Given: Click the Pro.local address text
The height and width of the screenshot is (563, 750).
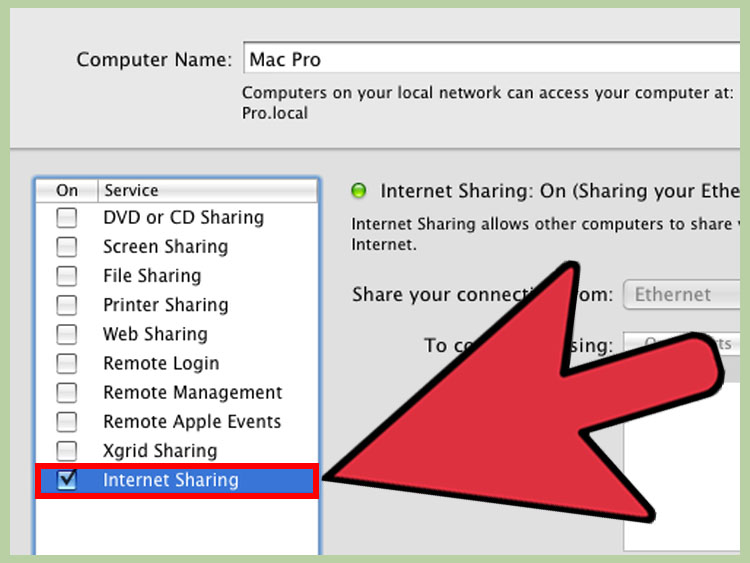Looking at the screenshot, I should pos(275,113).
